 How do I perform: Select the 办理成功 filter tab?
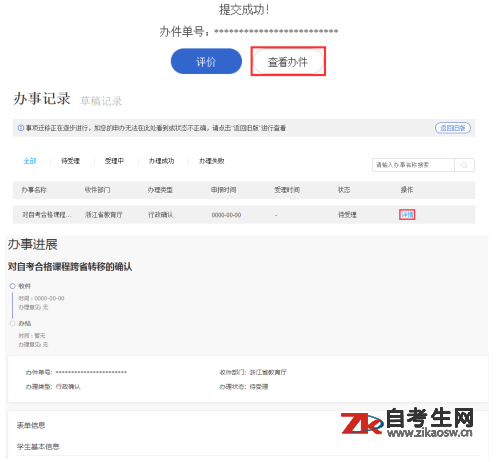point(161,161)
